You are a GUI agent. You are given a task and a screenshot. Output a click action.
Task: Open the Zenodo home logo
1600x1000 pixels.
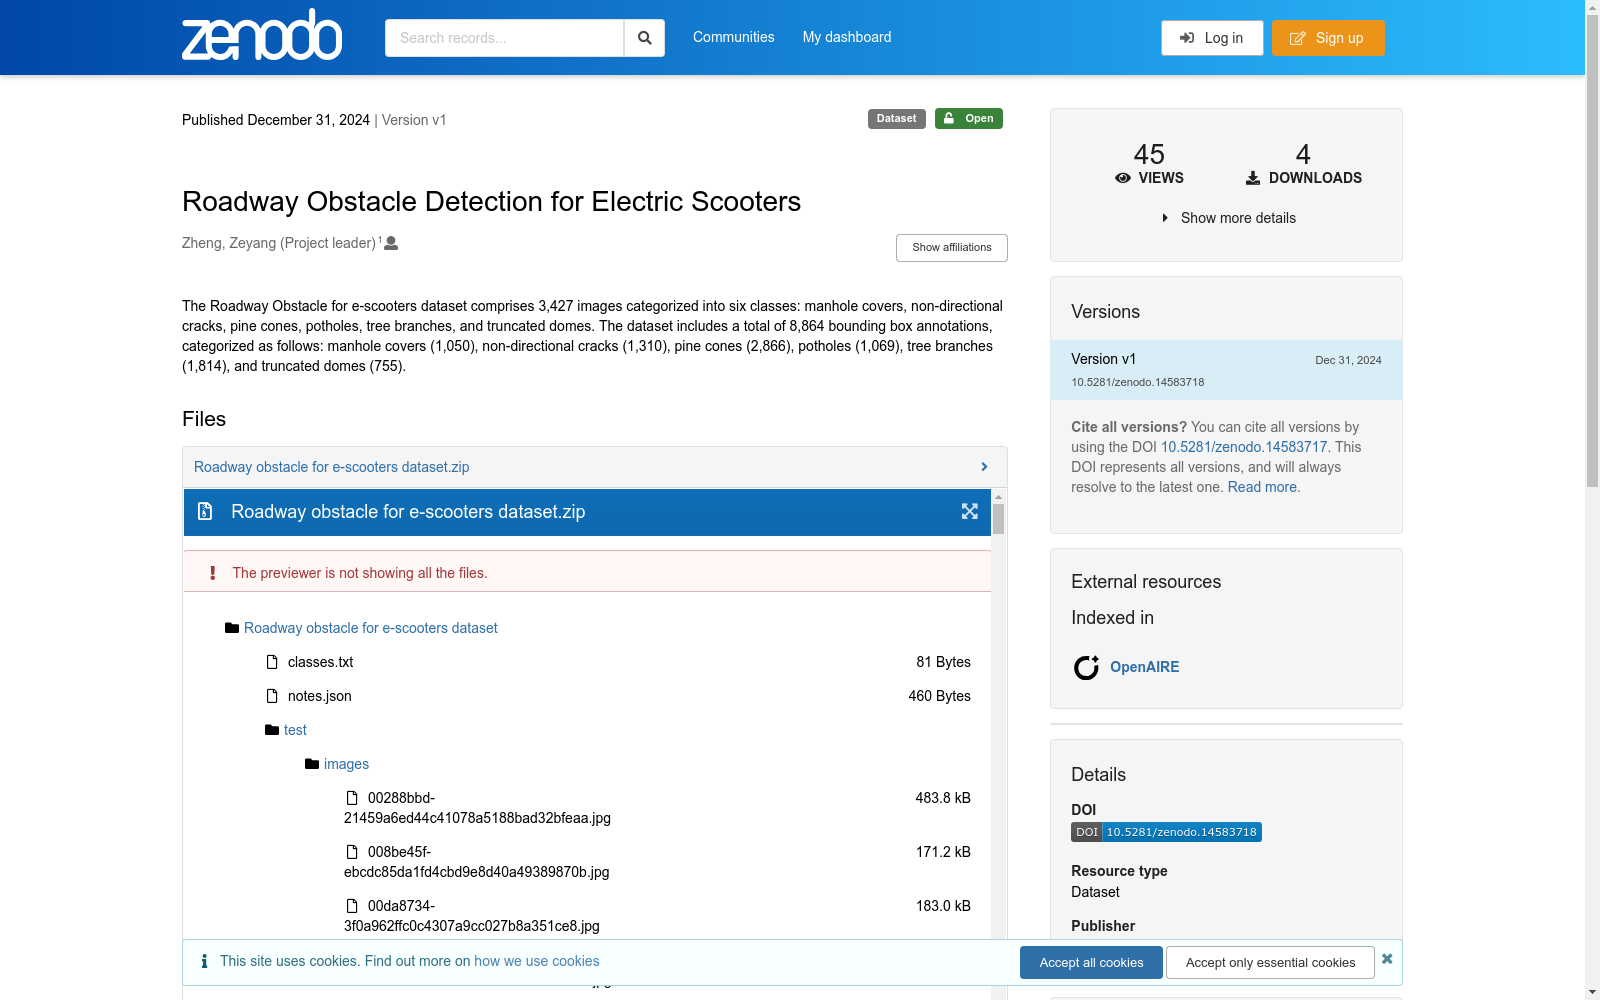(x=262, y=35)
